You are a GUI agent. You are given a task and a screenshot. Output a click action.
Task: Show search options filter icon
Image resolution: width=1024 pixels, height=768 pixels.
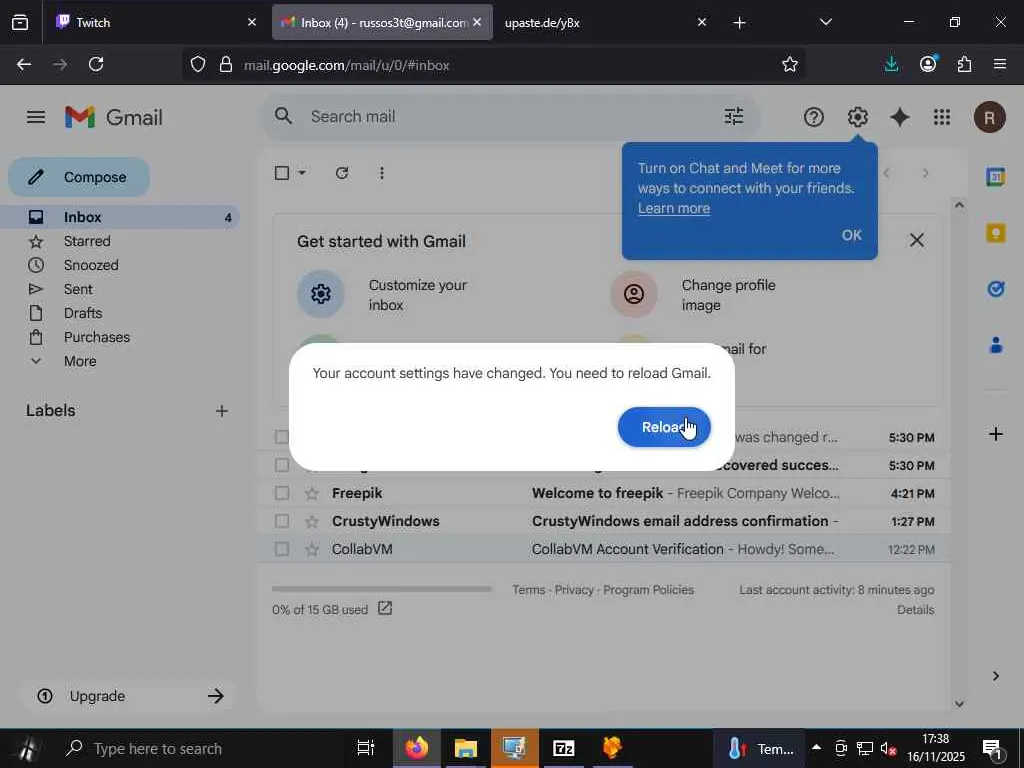click(x=733, y=116)
